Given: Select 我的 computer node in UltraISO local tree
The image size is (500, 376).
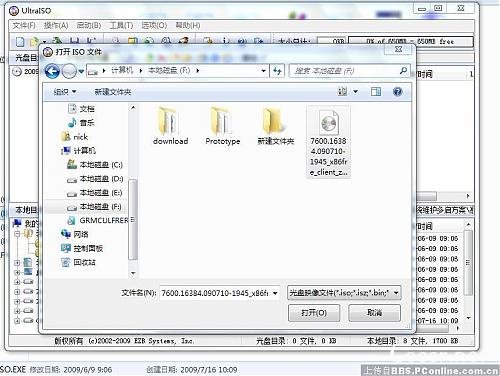Looking at the screenshot, I should [x=25, y=223].
